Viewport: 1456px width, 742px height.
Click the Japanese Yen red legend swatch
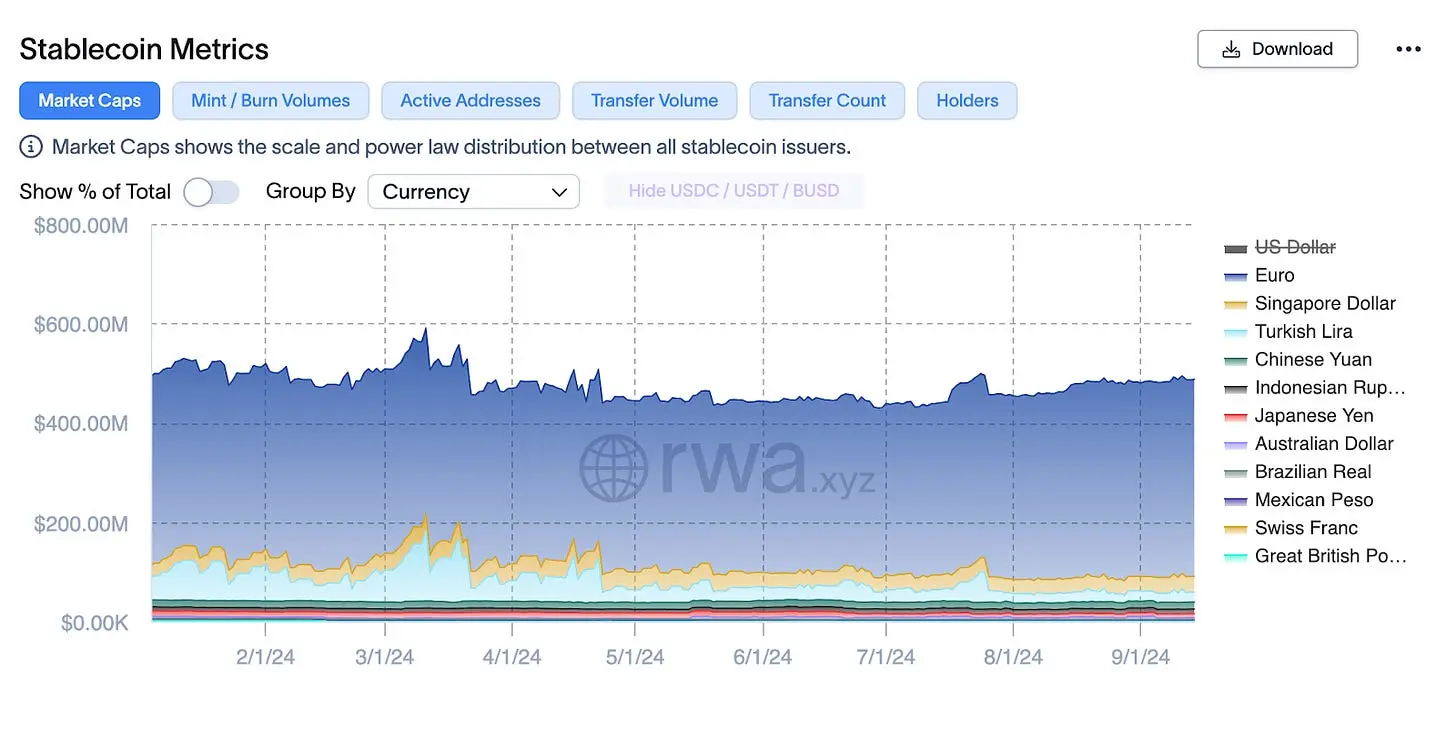1236,416
